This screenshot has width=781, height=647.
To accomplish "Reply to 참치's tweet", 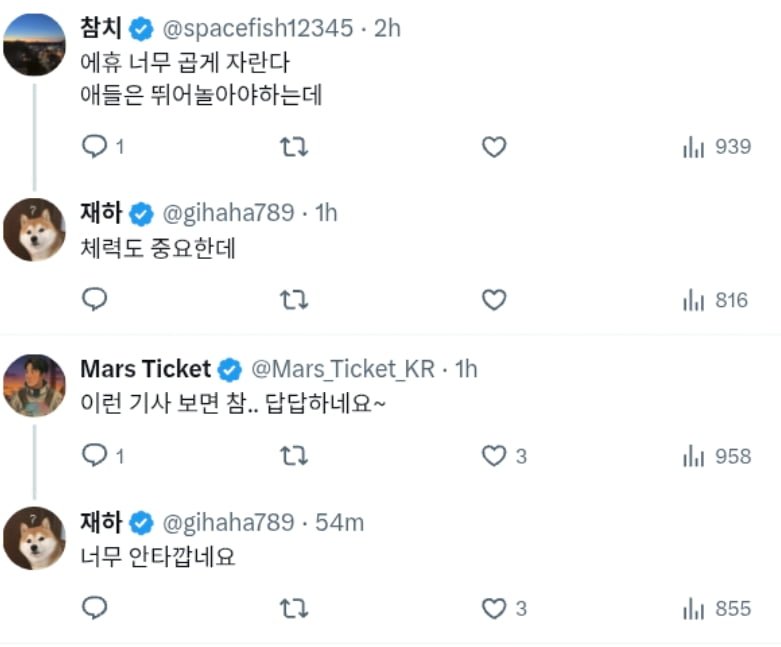I will pos(94,147).
